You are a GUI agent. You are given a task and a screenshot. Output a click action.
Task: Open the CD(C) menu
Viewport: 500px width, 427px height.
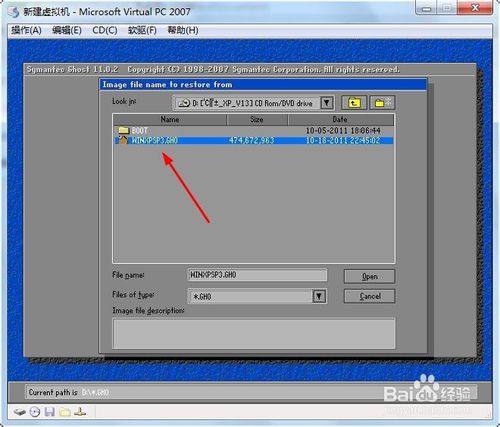pos(105,30)
